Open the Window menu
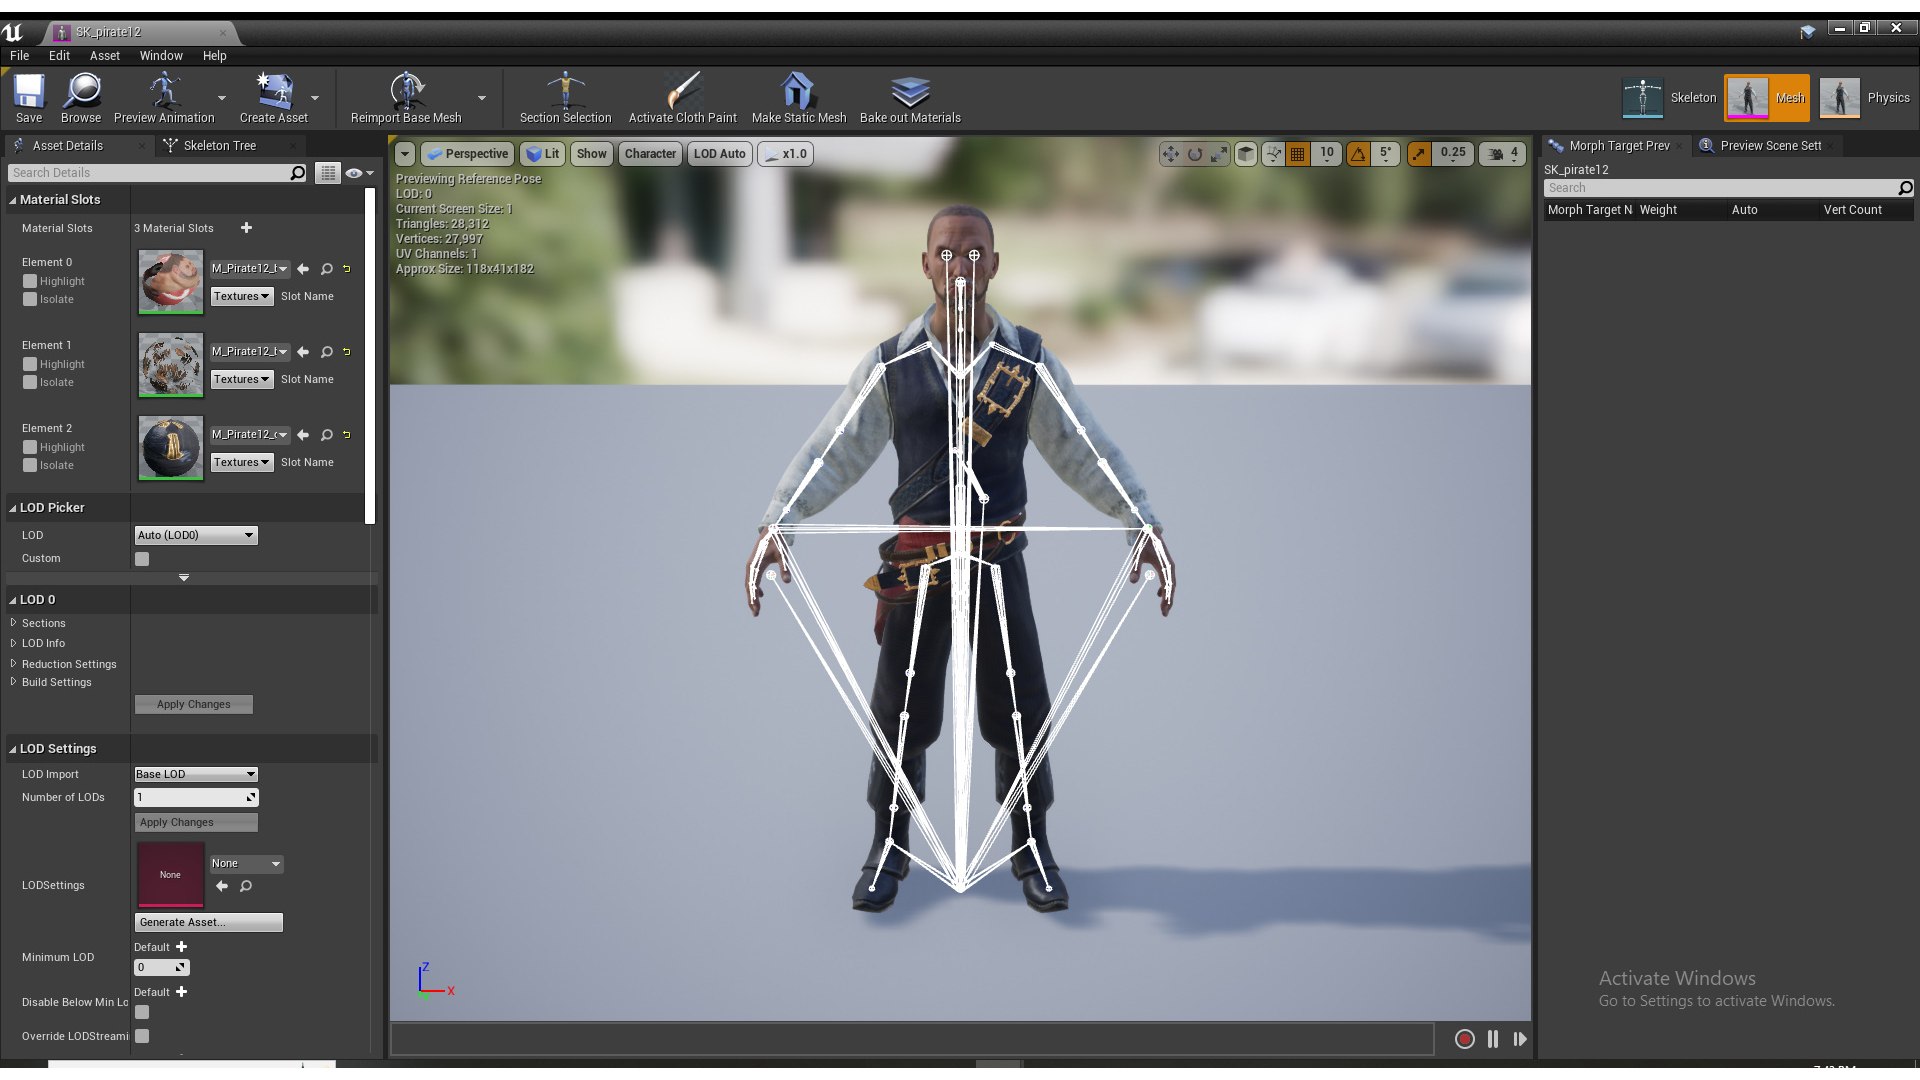 160,56
